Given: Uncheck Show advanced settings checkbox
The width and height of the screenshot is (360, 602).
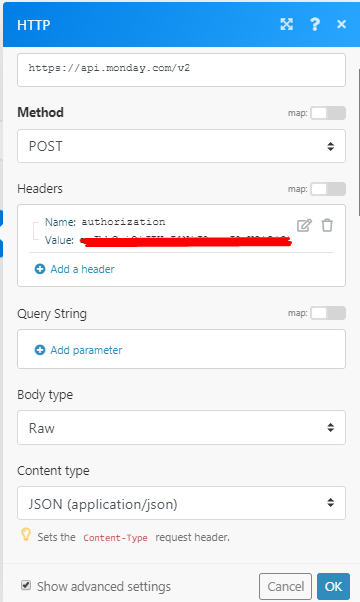Looking at the screenshot, I should (26, 585).
